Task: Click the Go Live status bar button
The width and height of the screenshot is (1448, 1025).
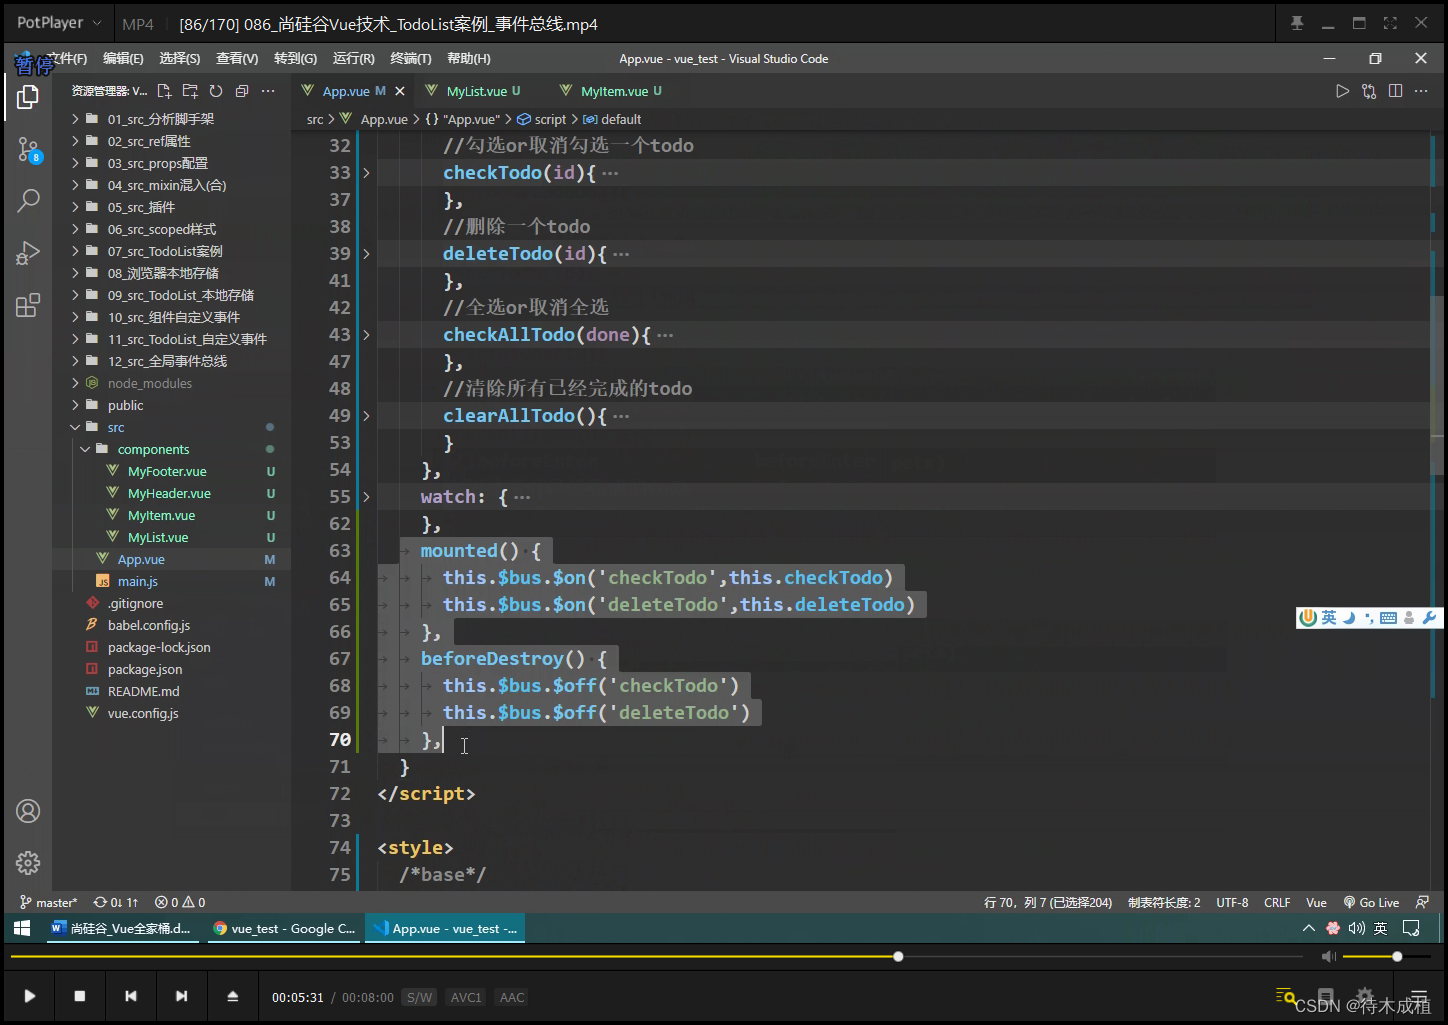Action: coord(1371,902)
